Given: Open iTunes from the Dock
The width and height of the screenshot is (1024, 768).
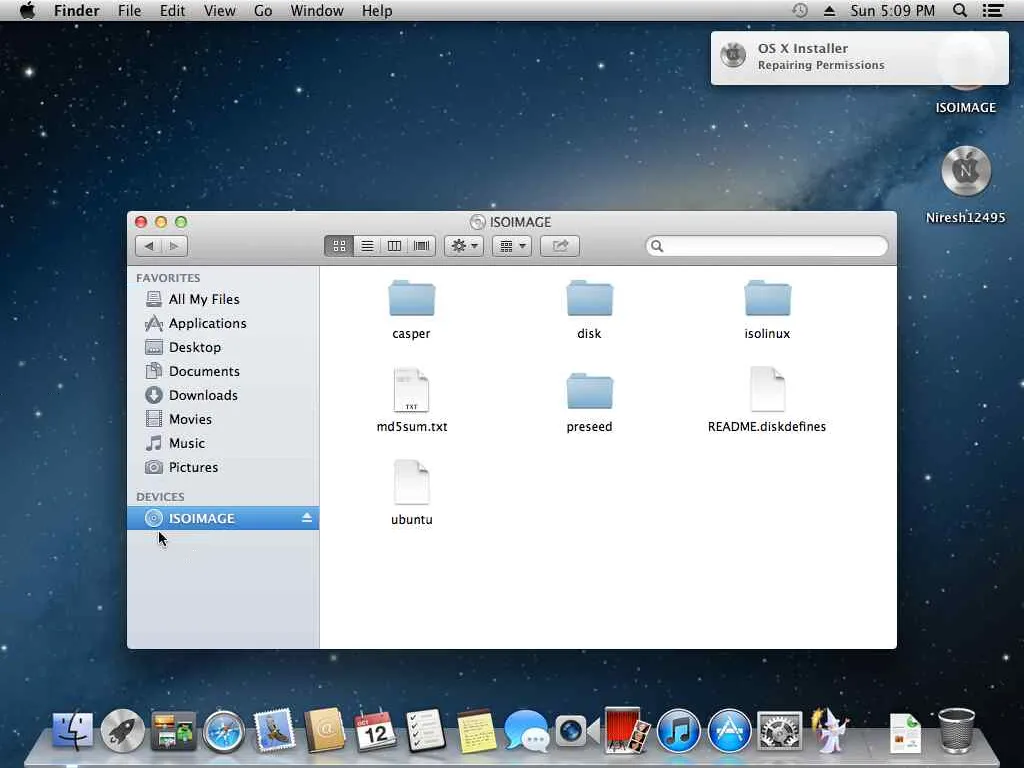Looking at the screenshot, I should [x=679, y=733].
